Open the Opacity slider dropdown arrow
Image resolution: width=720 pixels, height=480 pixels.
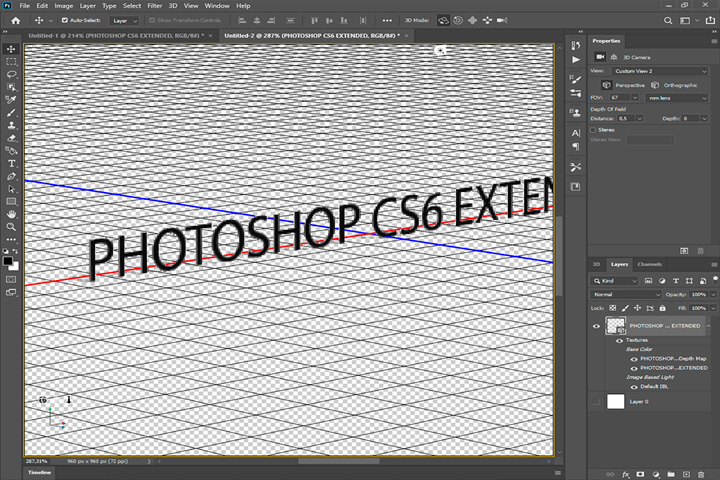(x=713, y=294)
